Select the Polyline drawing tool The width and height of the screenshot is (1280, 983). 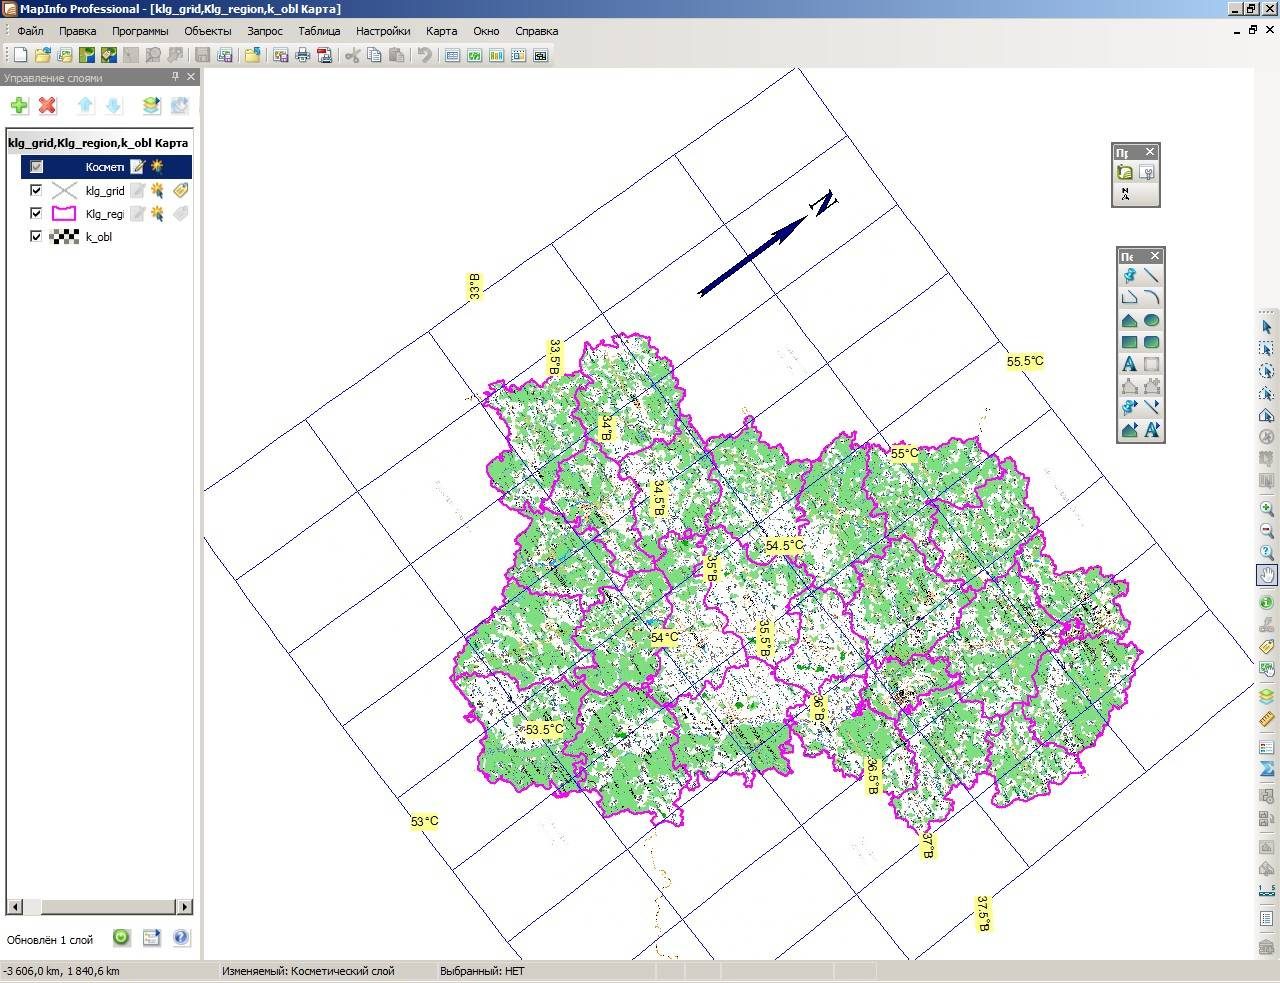pos(1129,298)
